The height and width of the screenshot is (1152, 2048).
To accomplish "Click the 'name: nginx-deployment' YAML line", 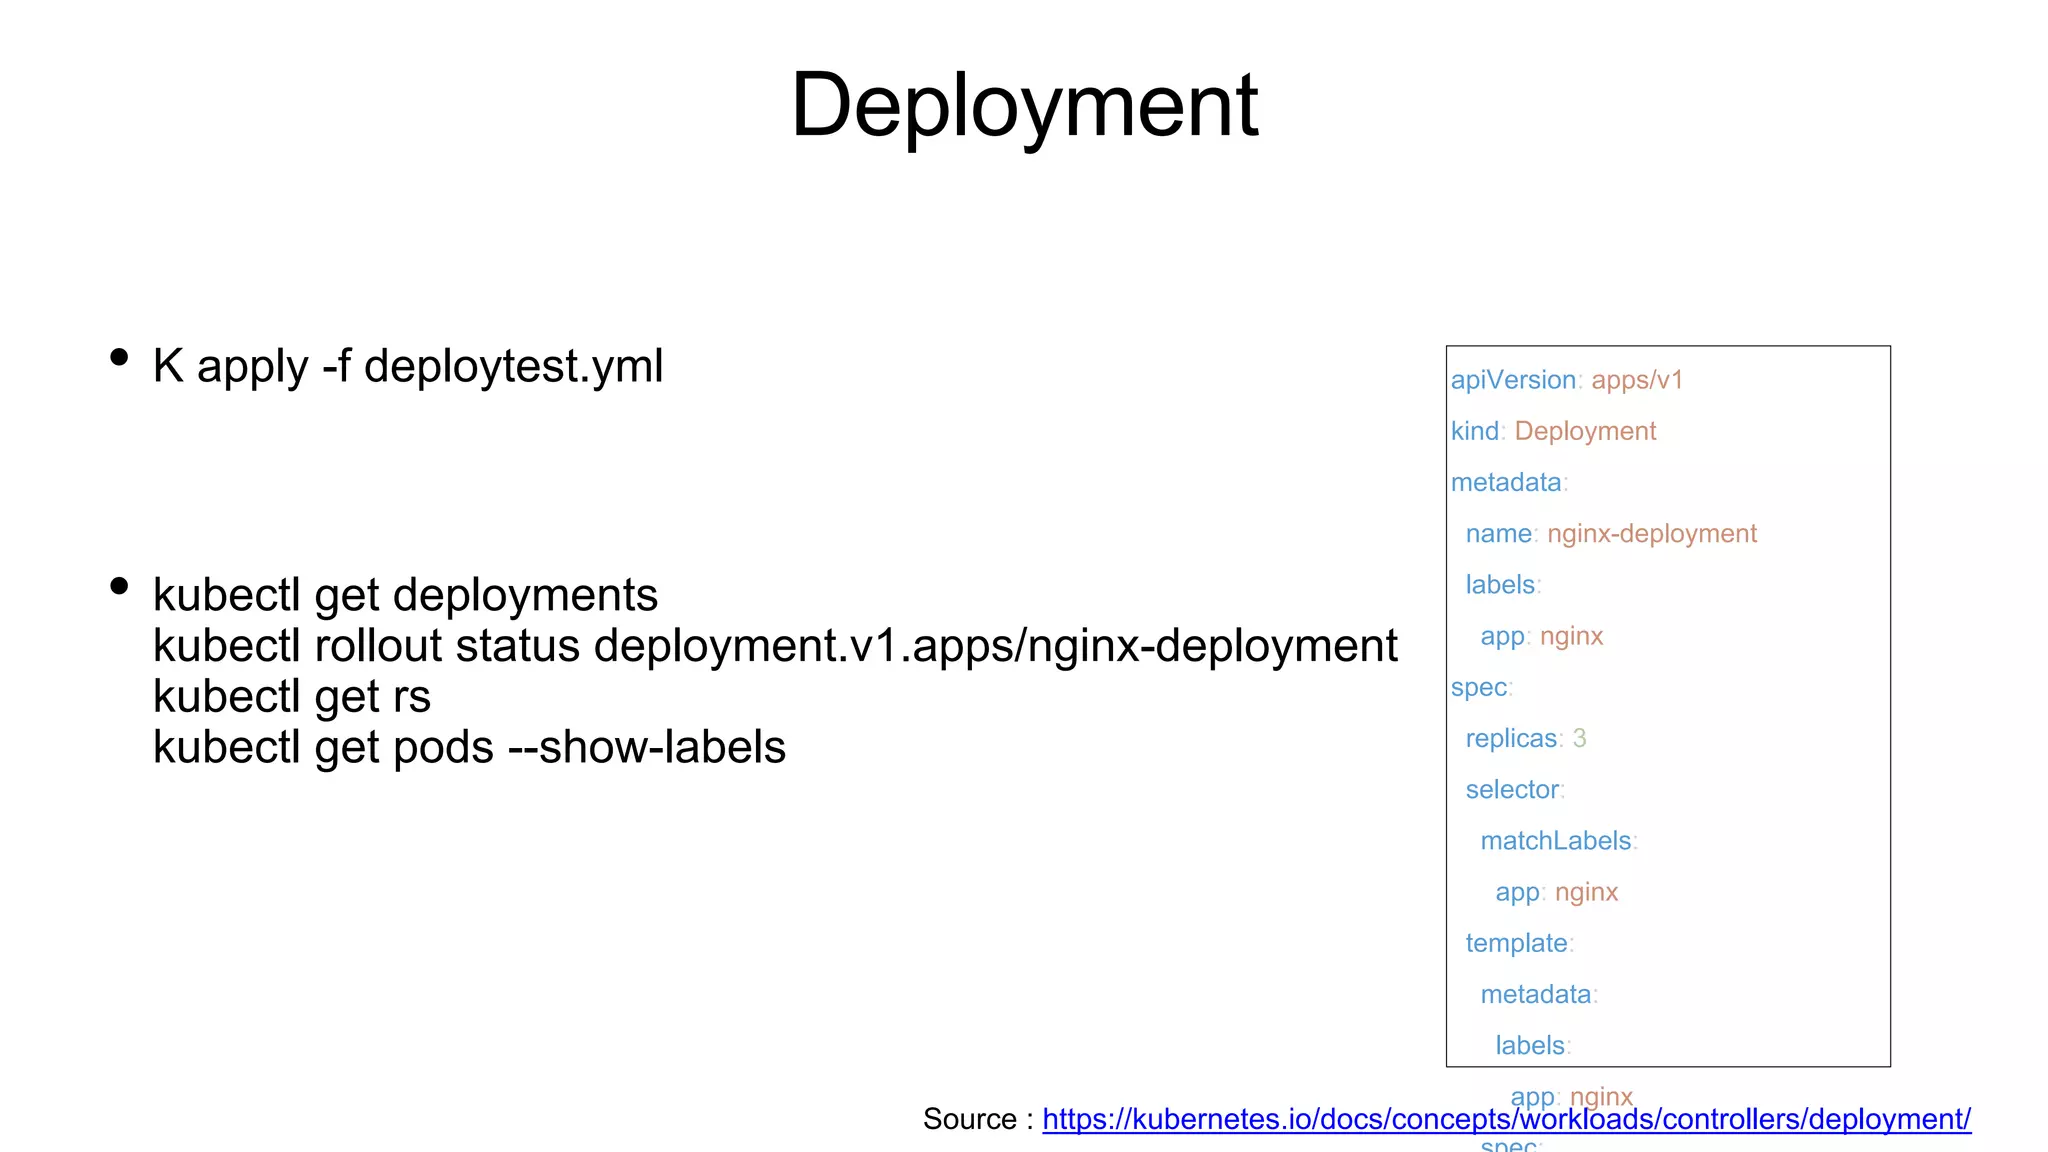I will 1610,534.
